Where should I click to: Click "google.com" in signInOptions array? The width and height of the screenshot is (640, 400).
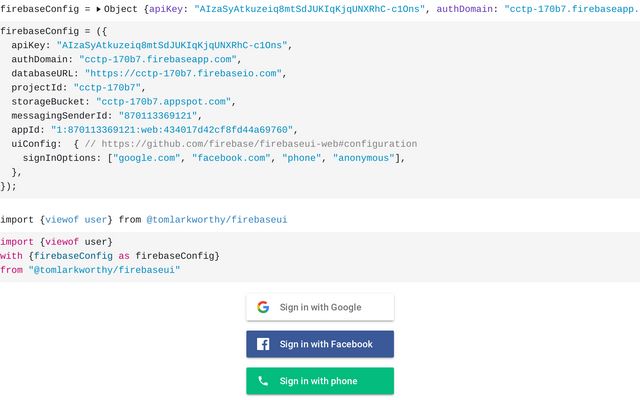pos(147,158)
